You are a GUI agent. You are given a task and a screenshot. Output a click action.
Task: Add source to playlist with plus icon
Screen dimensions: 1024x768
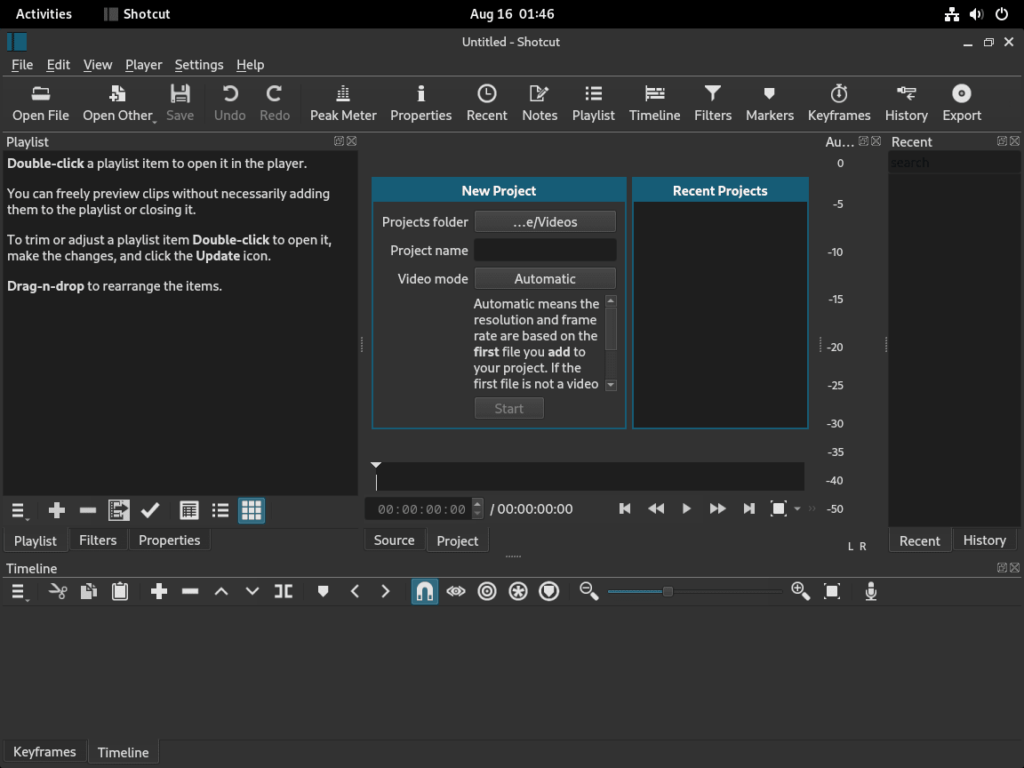[57, 511]
